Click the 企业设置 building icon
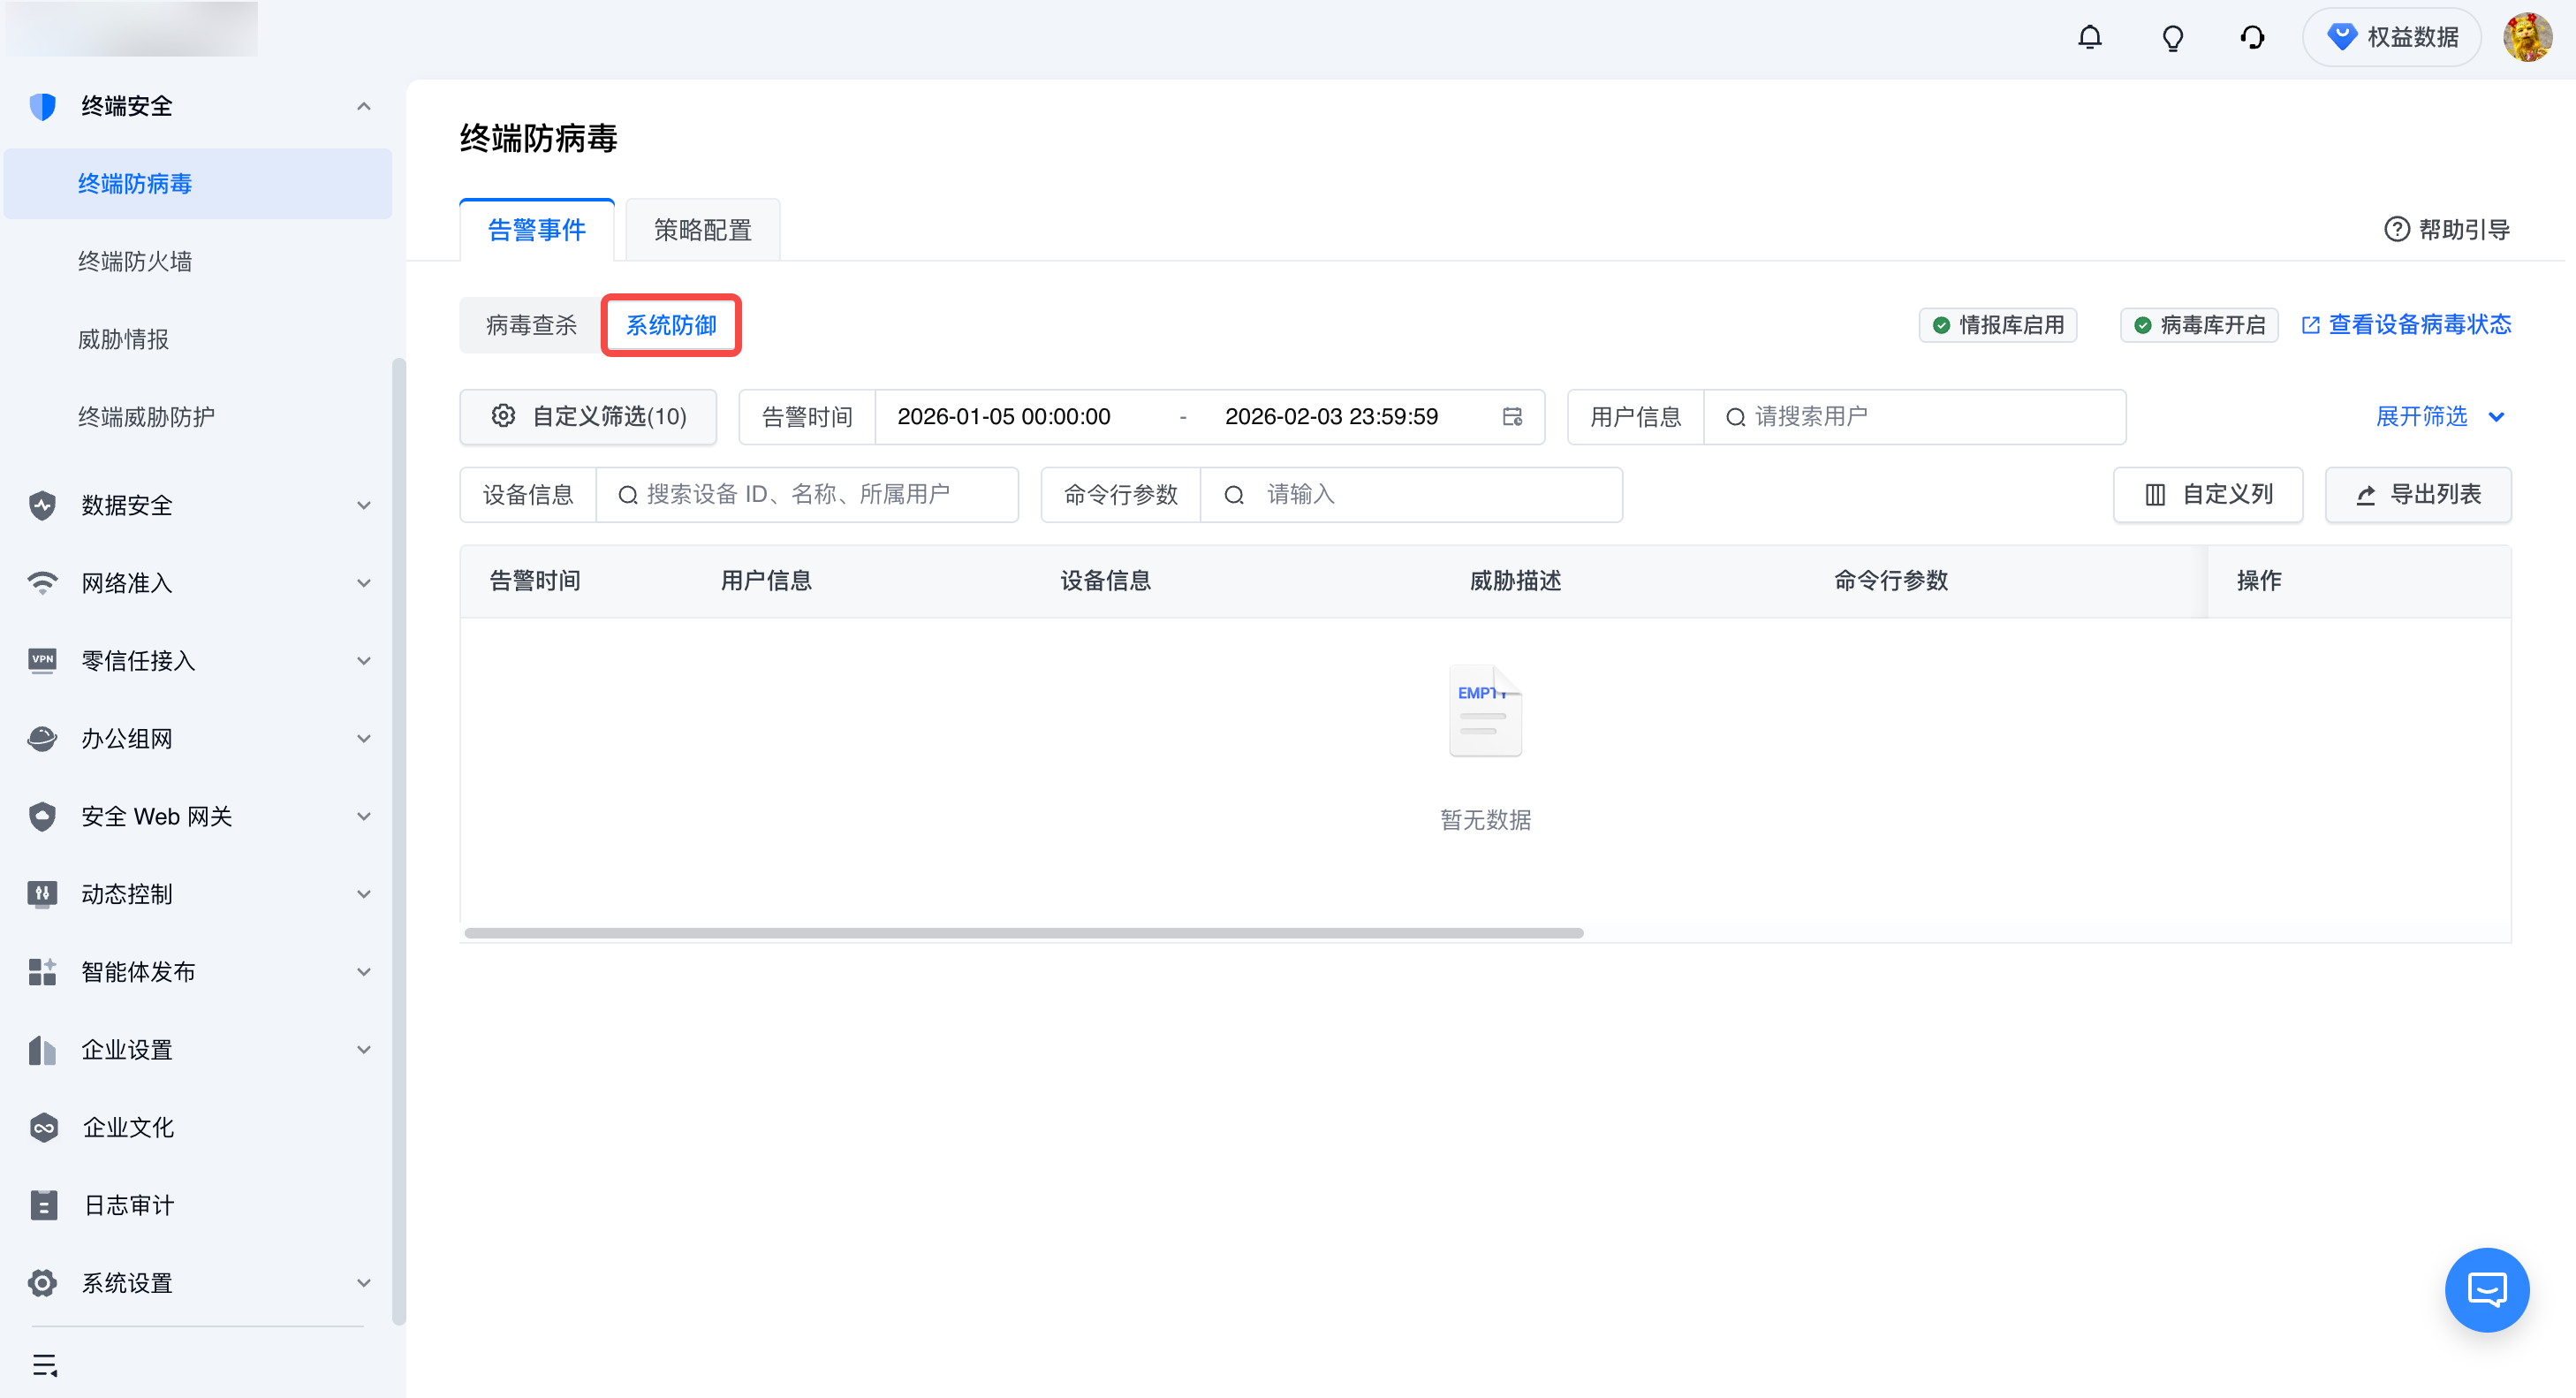The width and height of the screenshot is (2576, 1398). point(42,1049)
